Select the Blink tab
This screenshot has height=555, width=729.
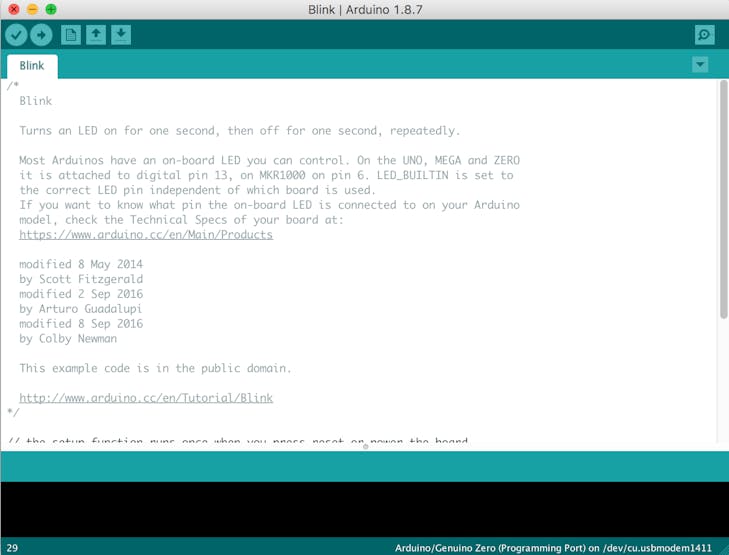[32, 66]
